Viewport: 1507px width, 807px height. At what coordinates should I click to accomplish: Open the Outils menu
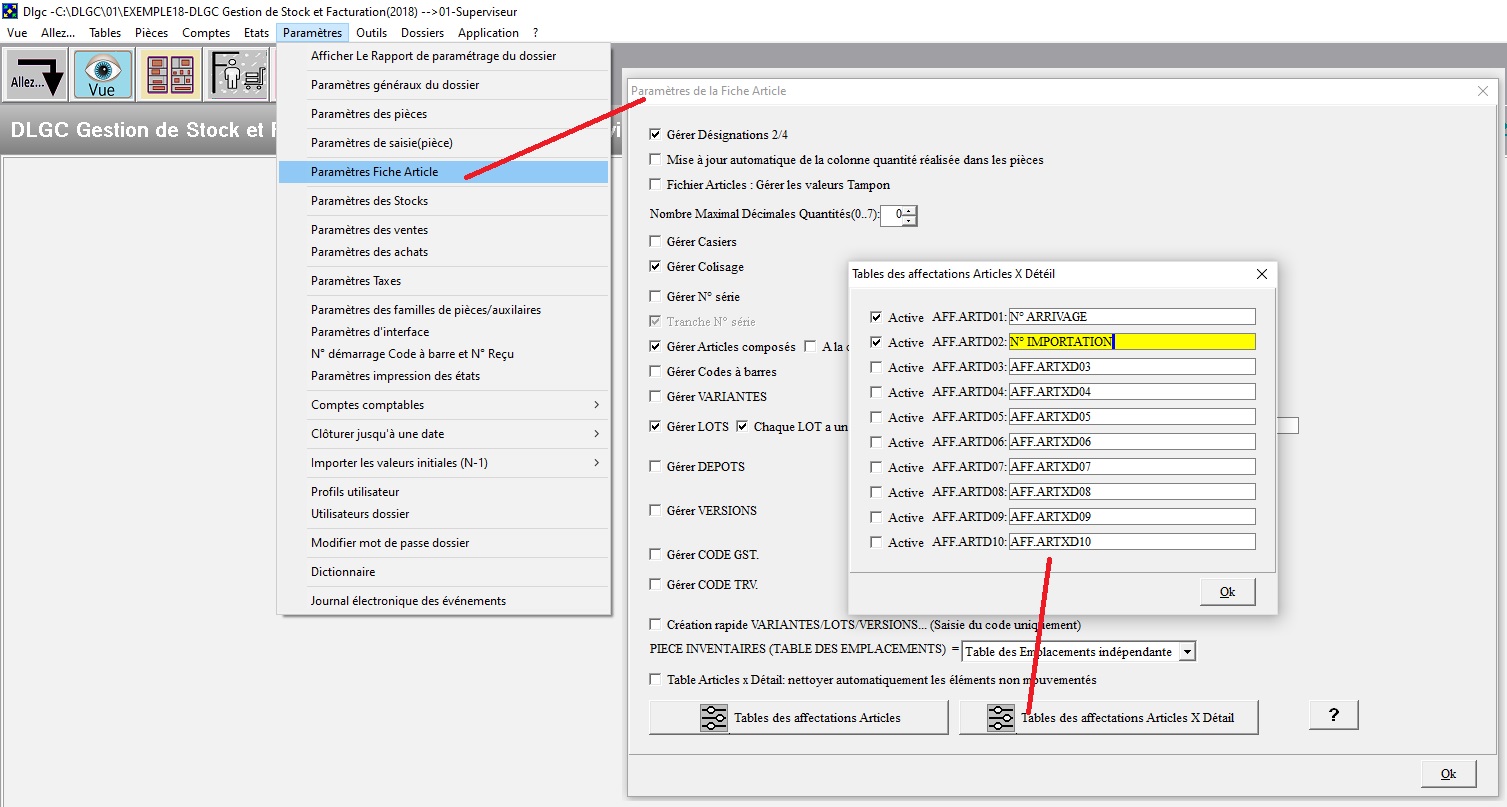click(x=372, y=33)
